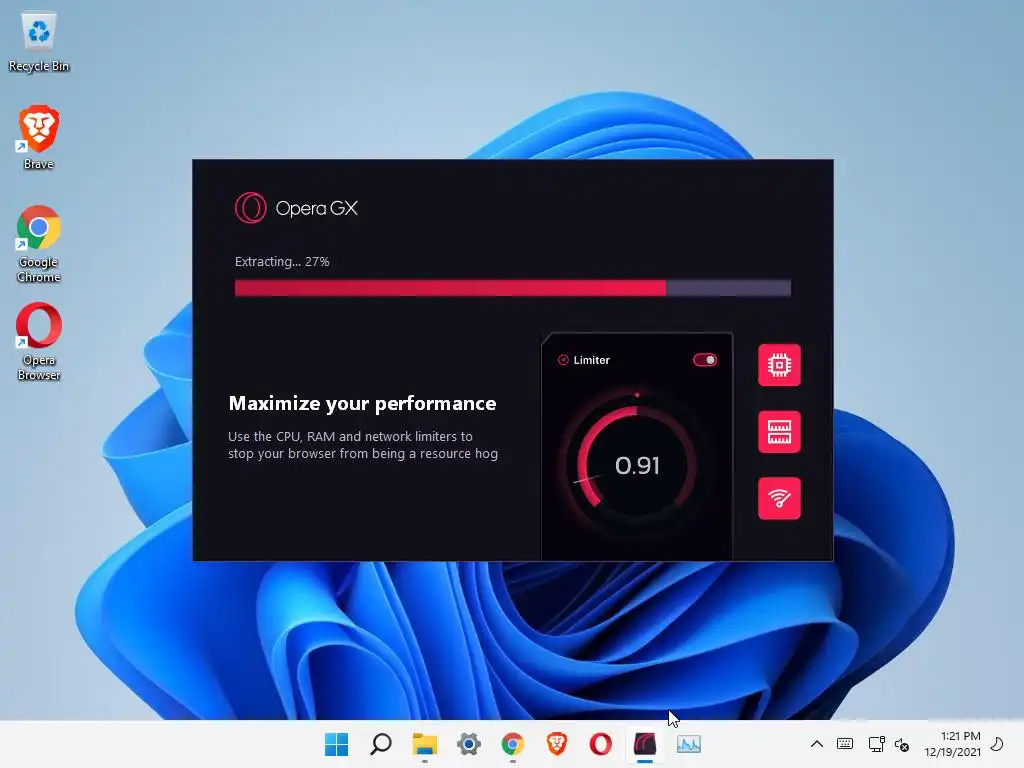The width and height of the screenshot is (1024, 768).
Task: Click the moon notification icon
Action: 997,744
